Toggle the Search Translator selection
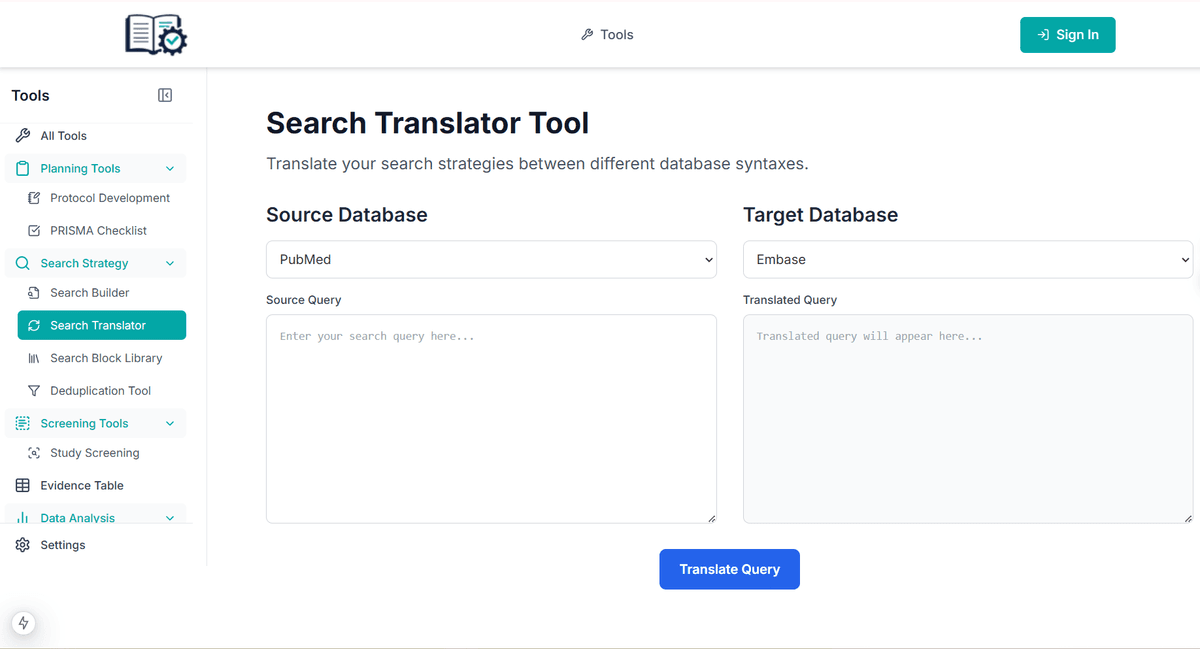1200x649 pixels. click(x=101, y=325)
